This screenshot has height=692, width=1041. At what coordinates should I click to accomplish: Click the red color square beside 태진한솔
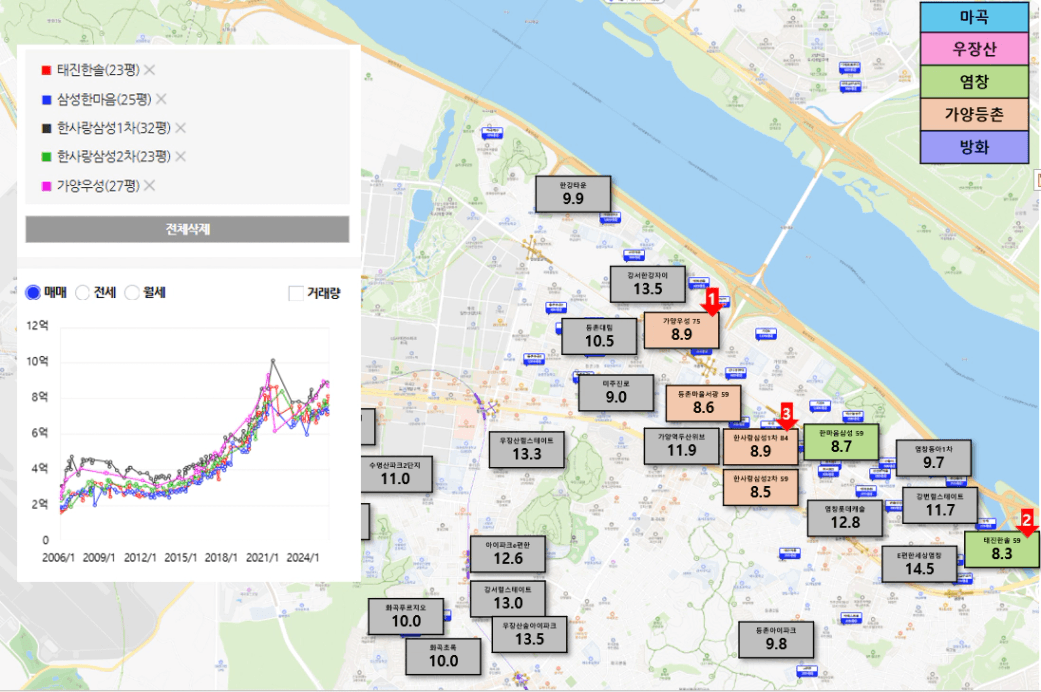click(x=46, y=71)
